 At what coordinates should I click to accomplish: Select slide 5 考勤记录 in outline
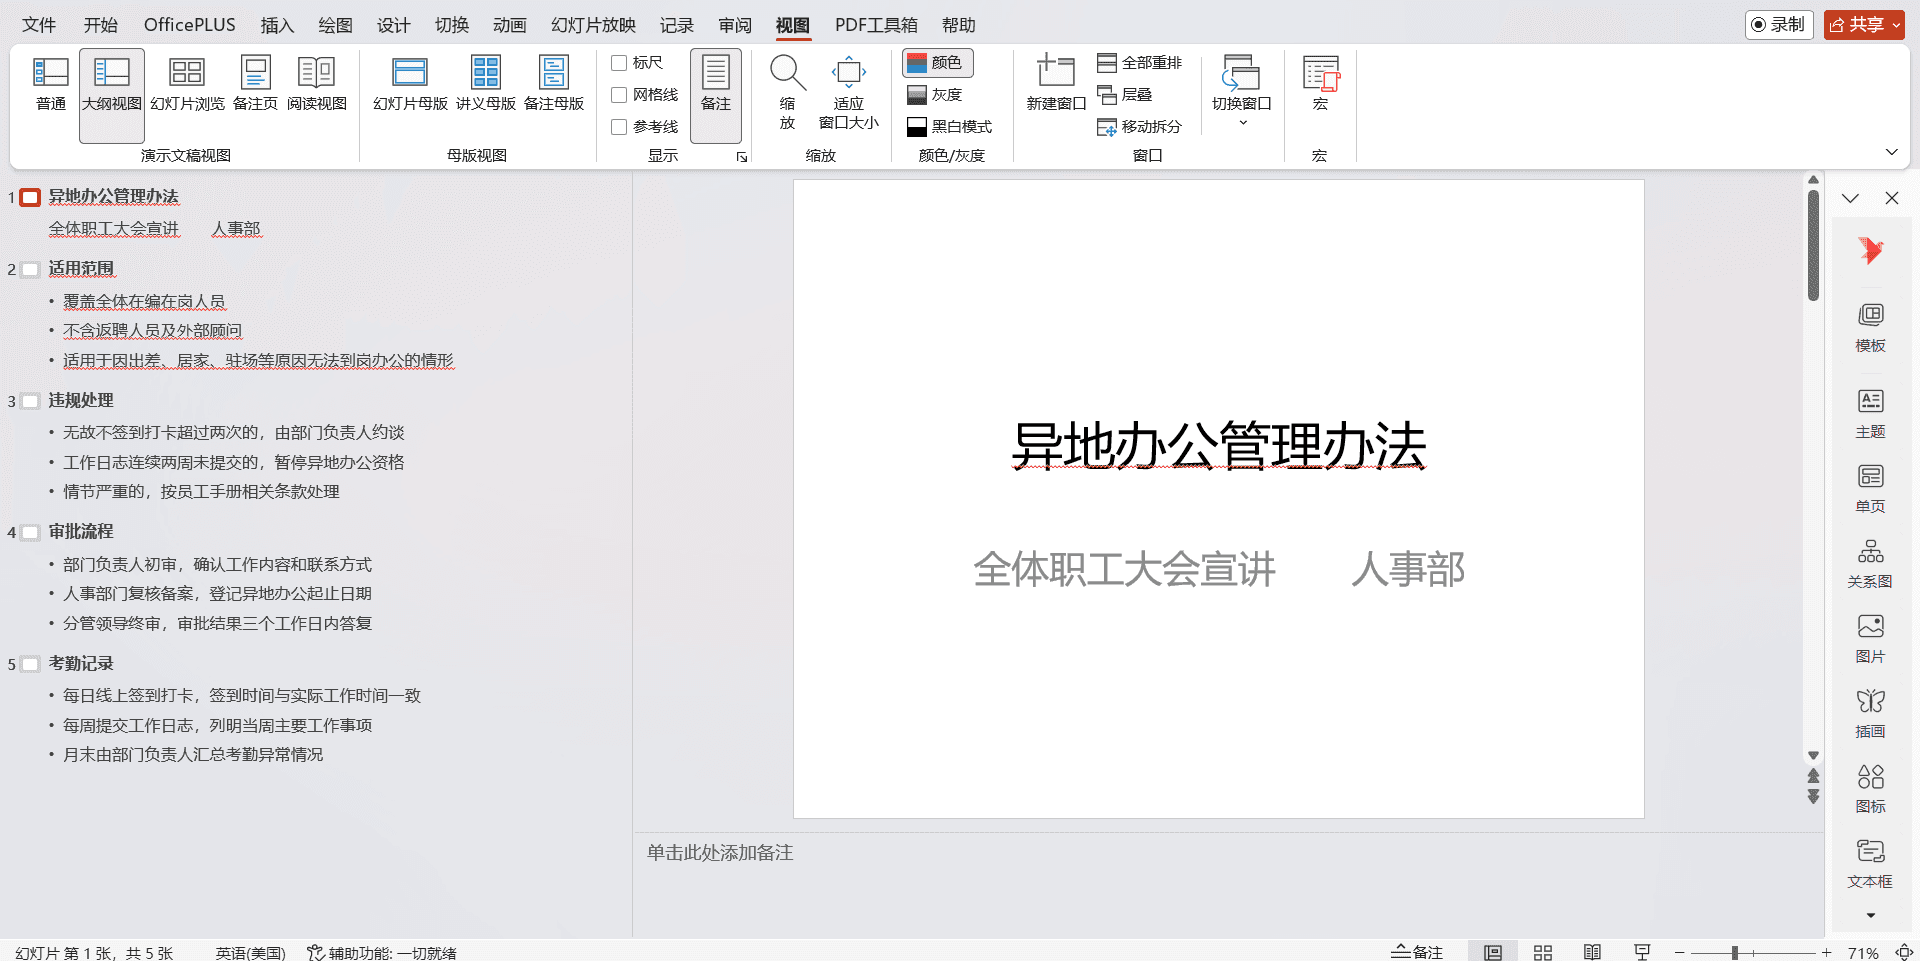click(81, 664)
